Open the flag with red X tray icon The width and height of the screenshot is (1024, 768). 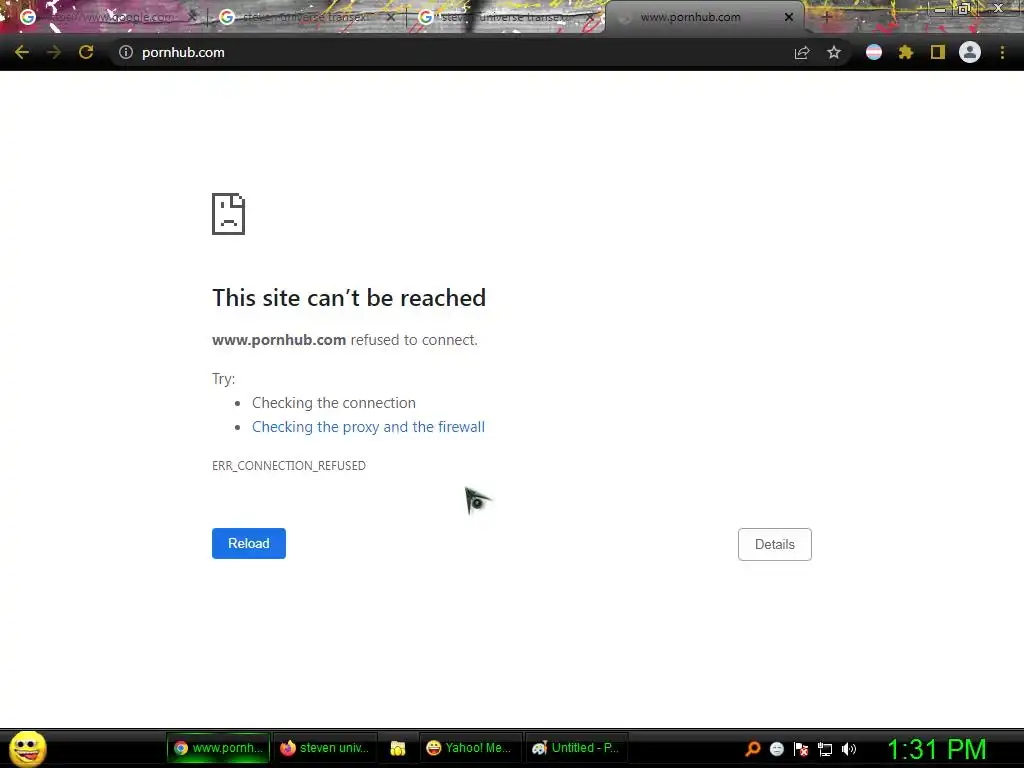[x=801, y=749]
